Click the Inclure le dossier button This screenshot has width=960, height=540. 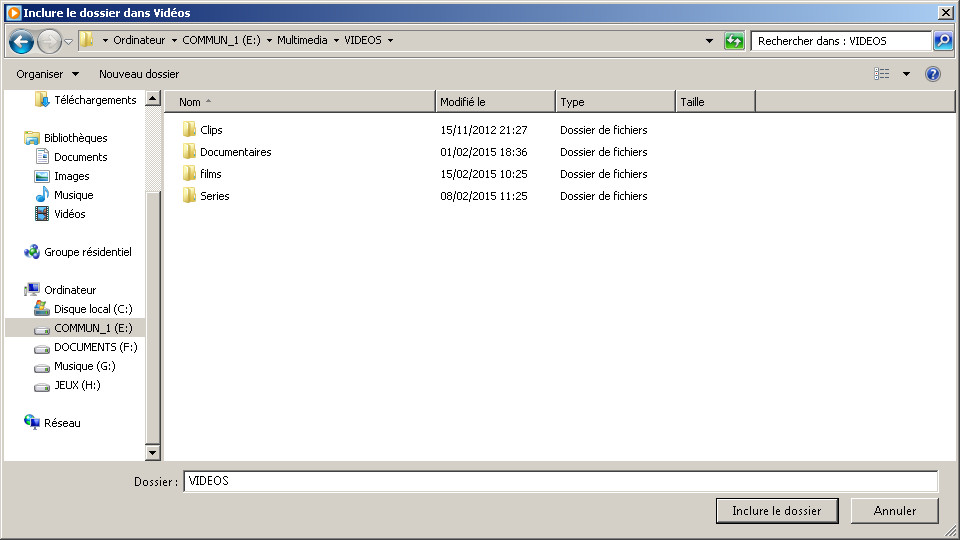coord(776,510)
